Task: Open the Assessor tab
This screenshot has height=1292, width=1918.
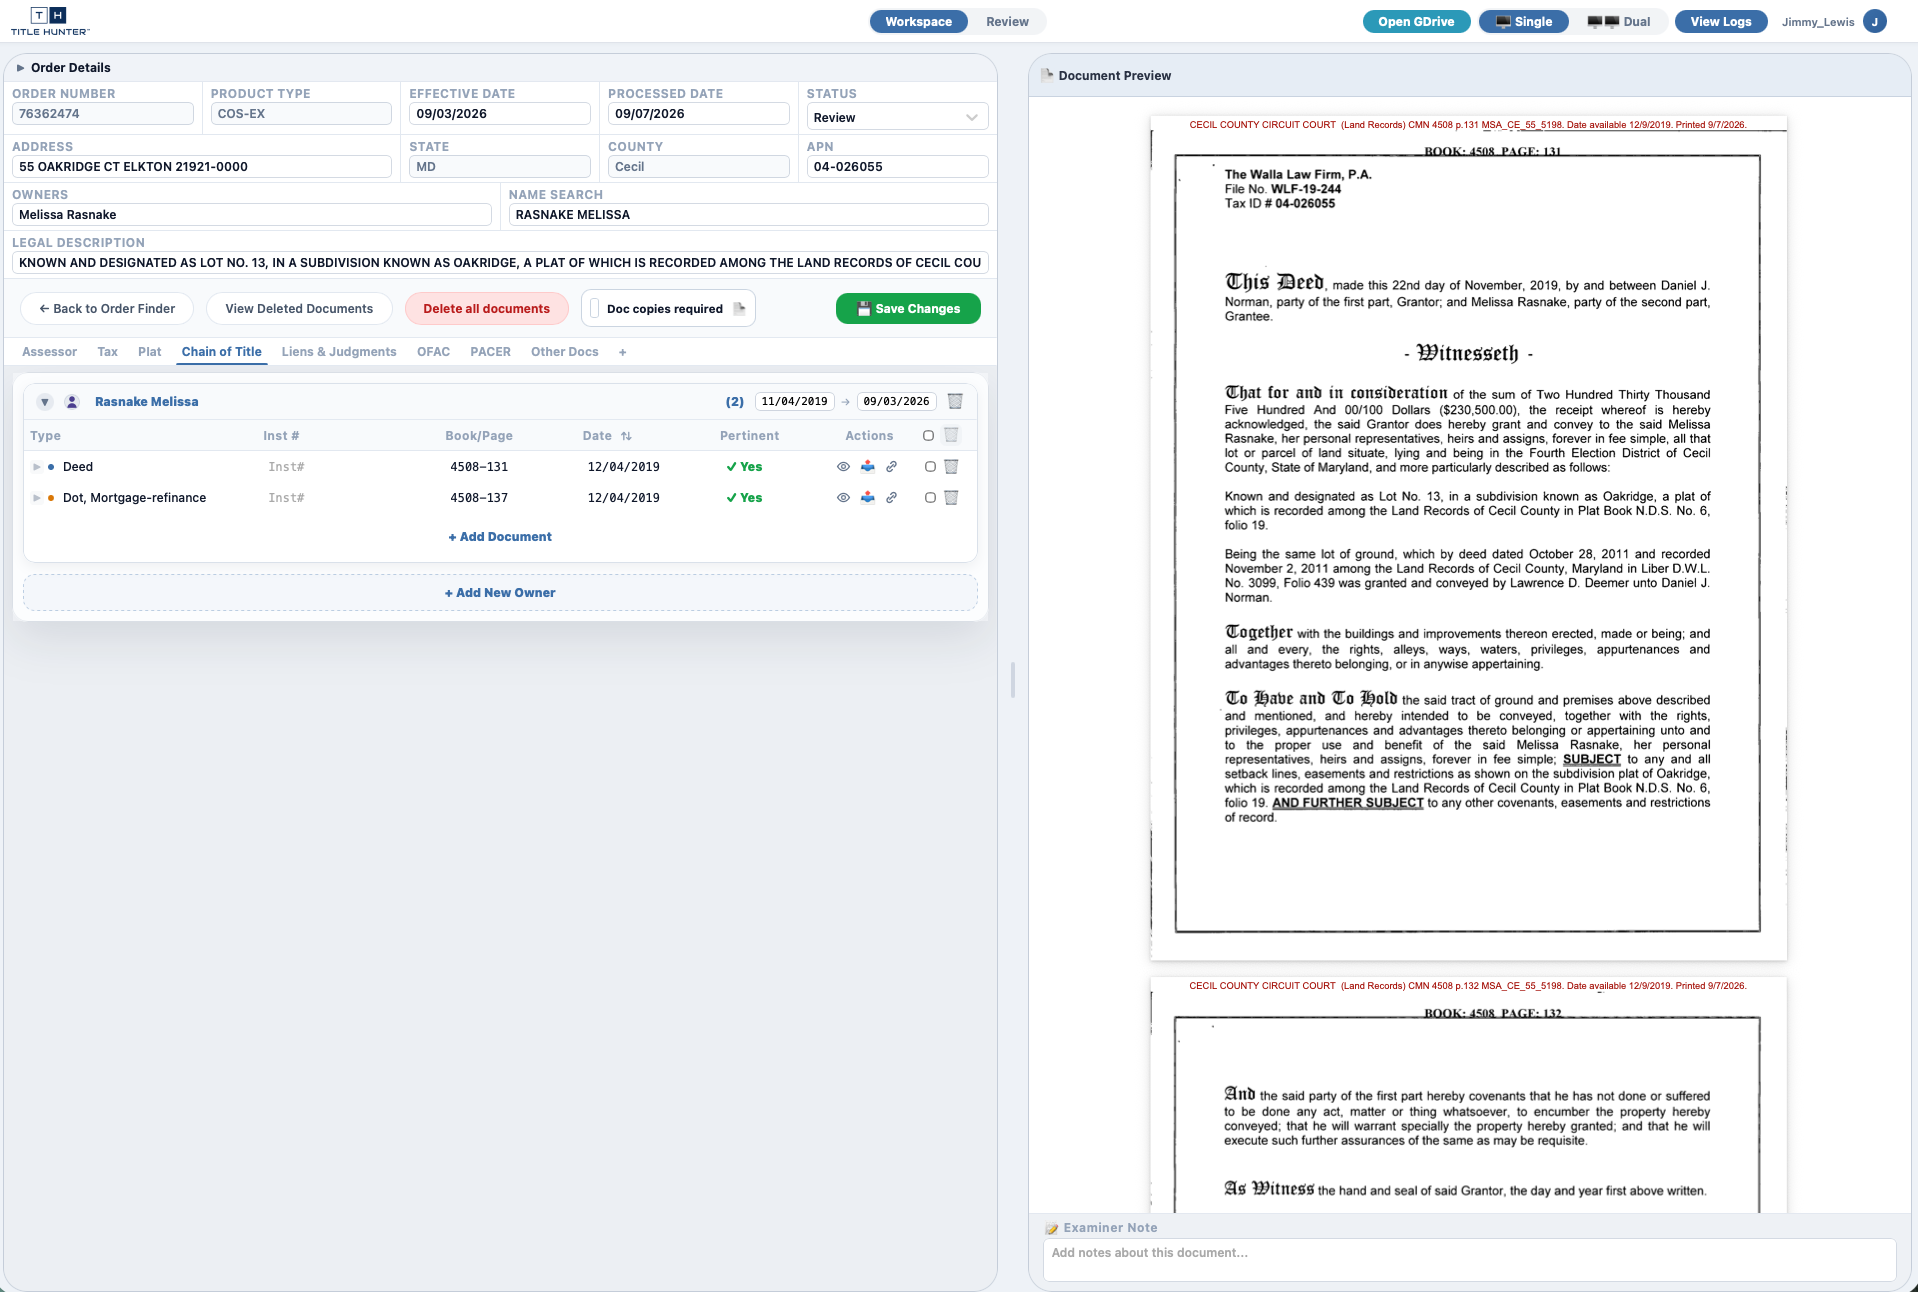Action: pos(49,352)
